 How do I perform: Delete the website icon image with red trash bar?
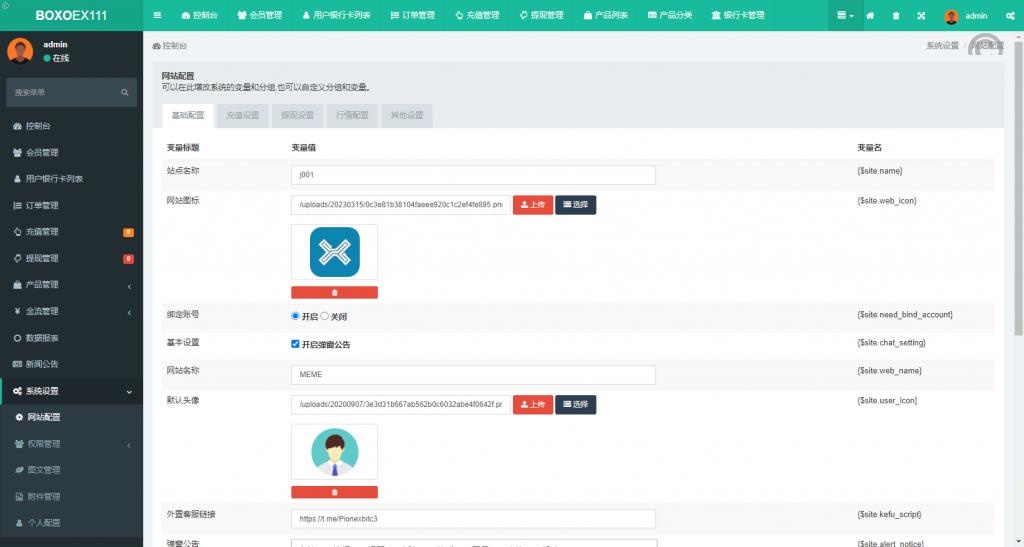coord(334,293)
